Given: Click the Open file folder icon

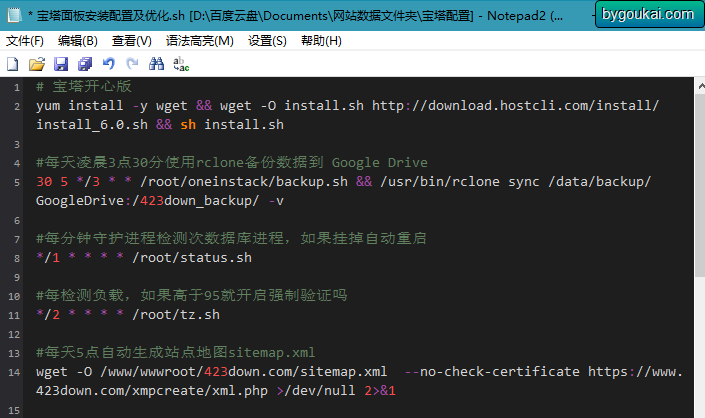Looking at the screenshot, I should tap(37, 64).
